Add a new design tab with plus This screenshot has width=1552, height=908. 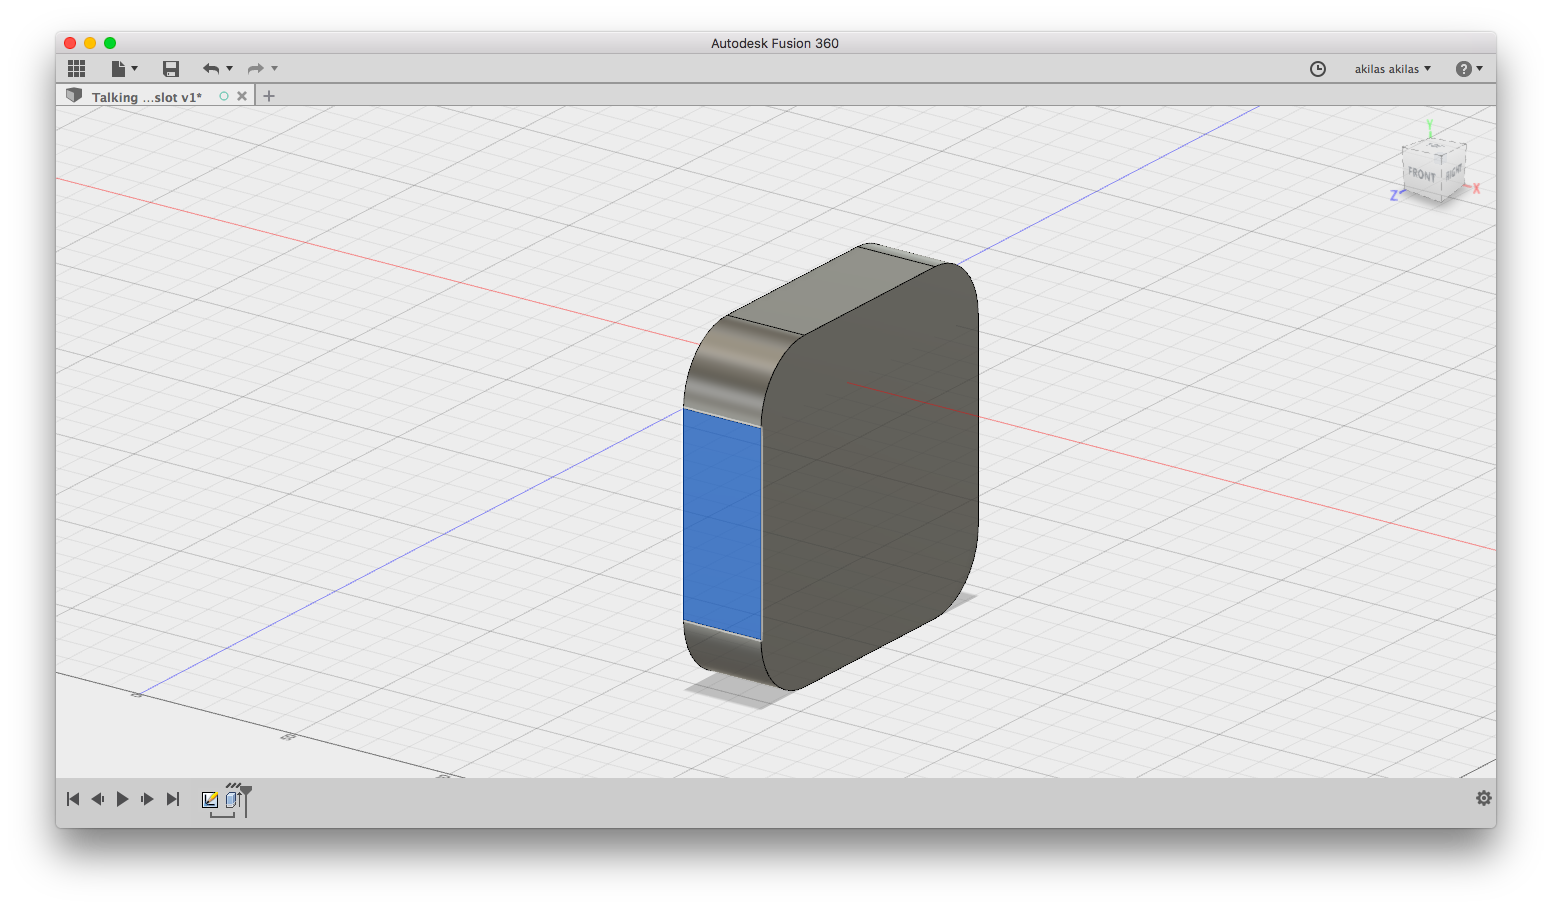[269, 96]
